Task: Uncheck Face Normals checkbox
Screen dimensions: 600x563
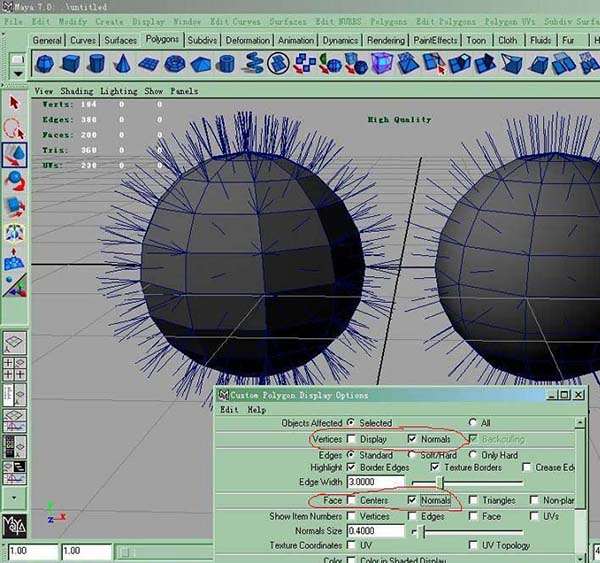Action: tap(412, 500)
